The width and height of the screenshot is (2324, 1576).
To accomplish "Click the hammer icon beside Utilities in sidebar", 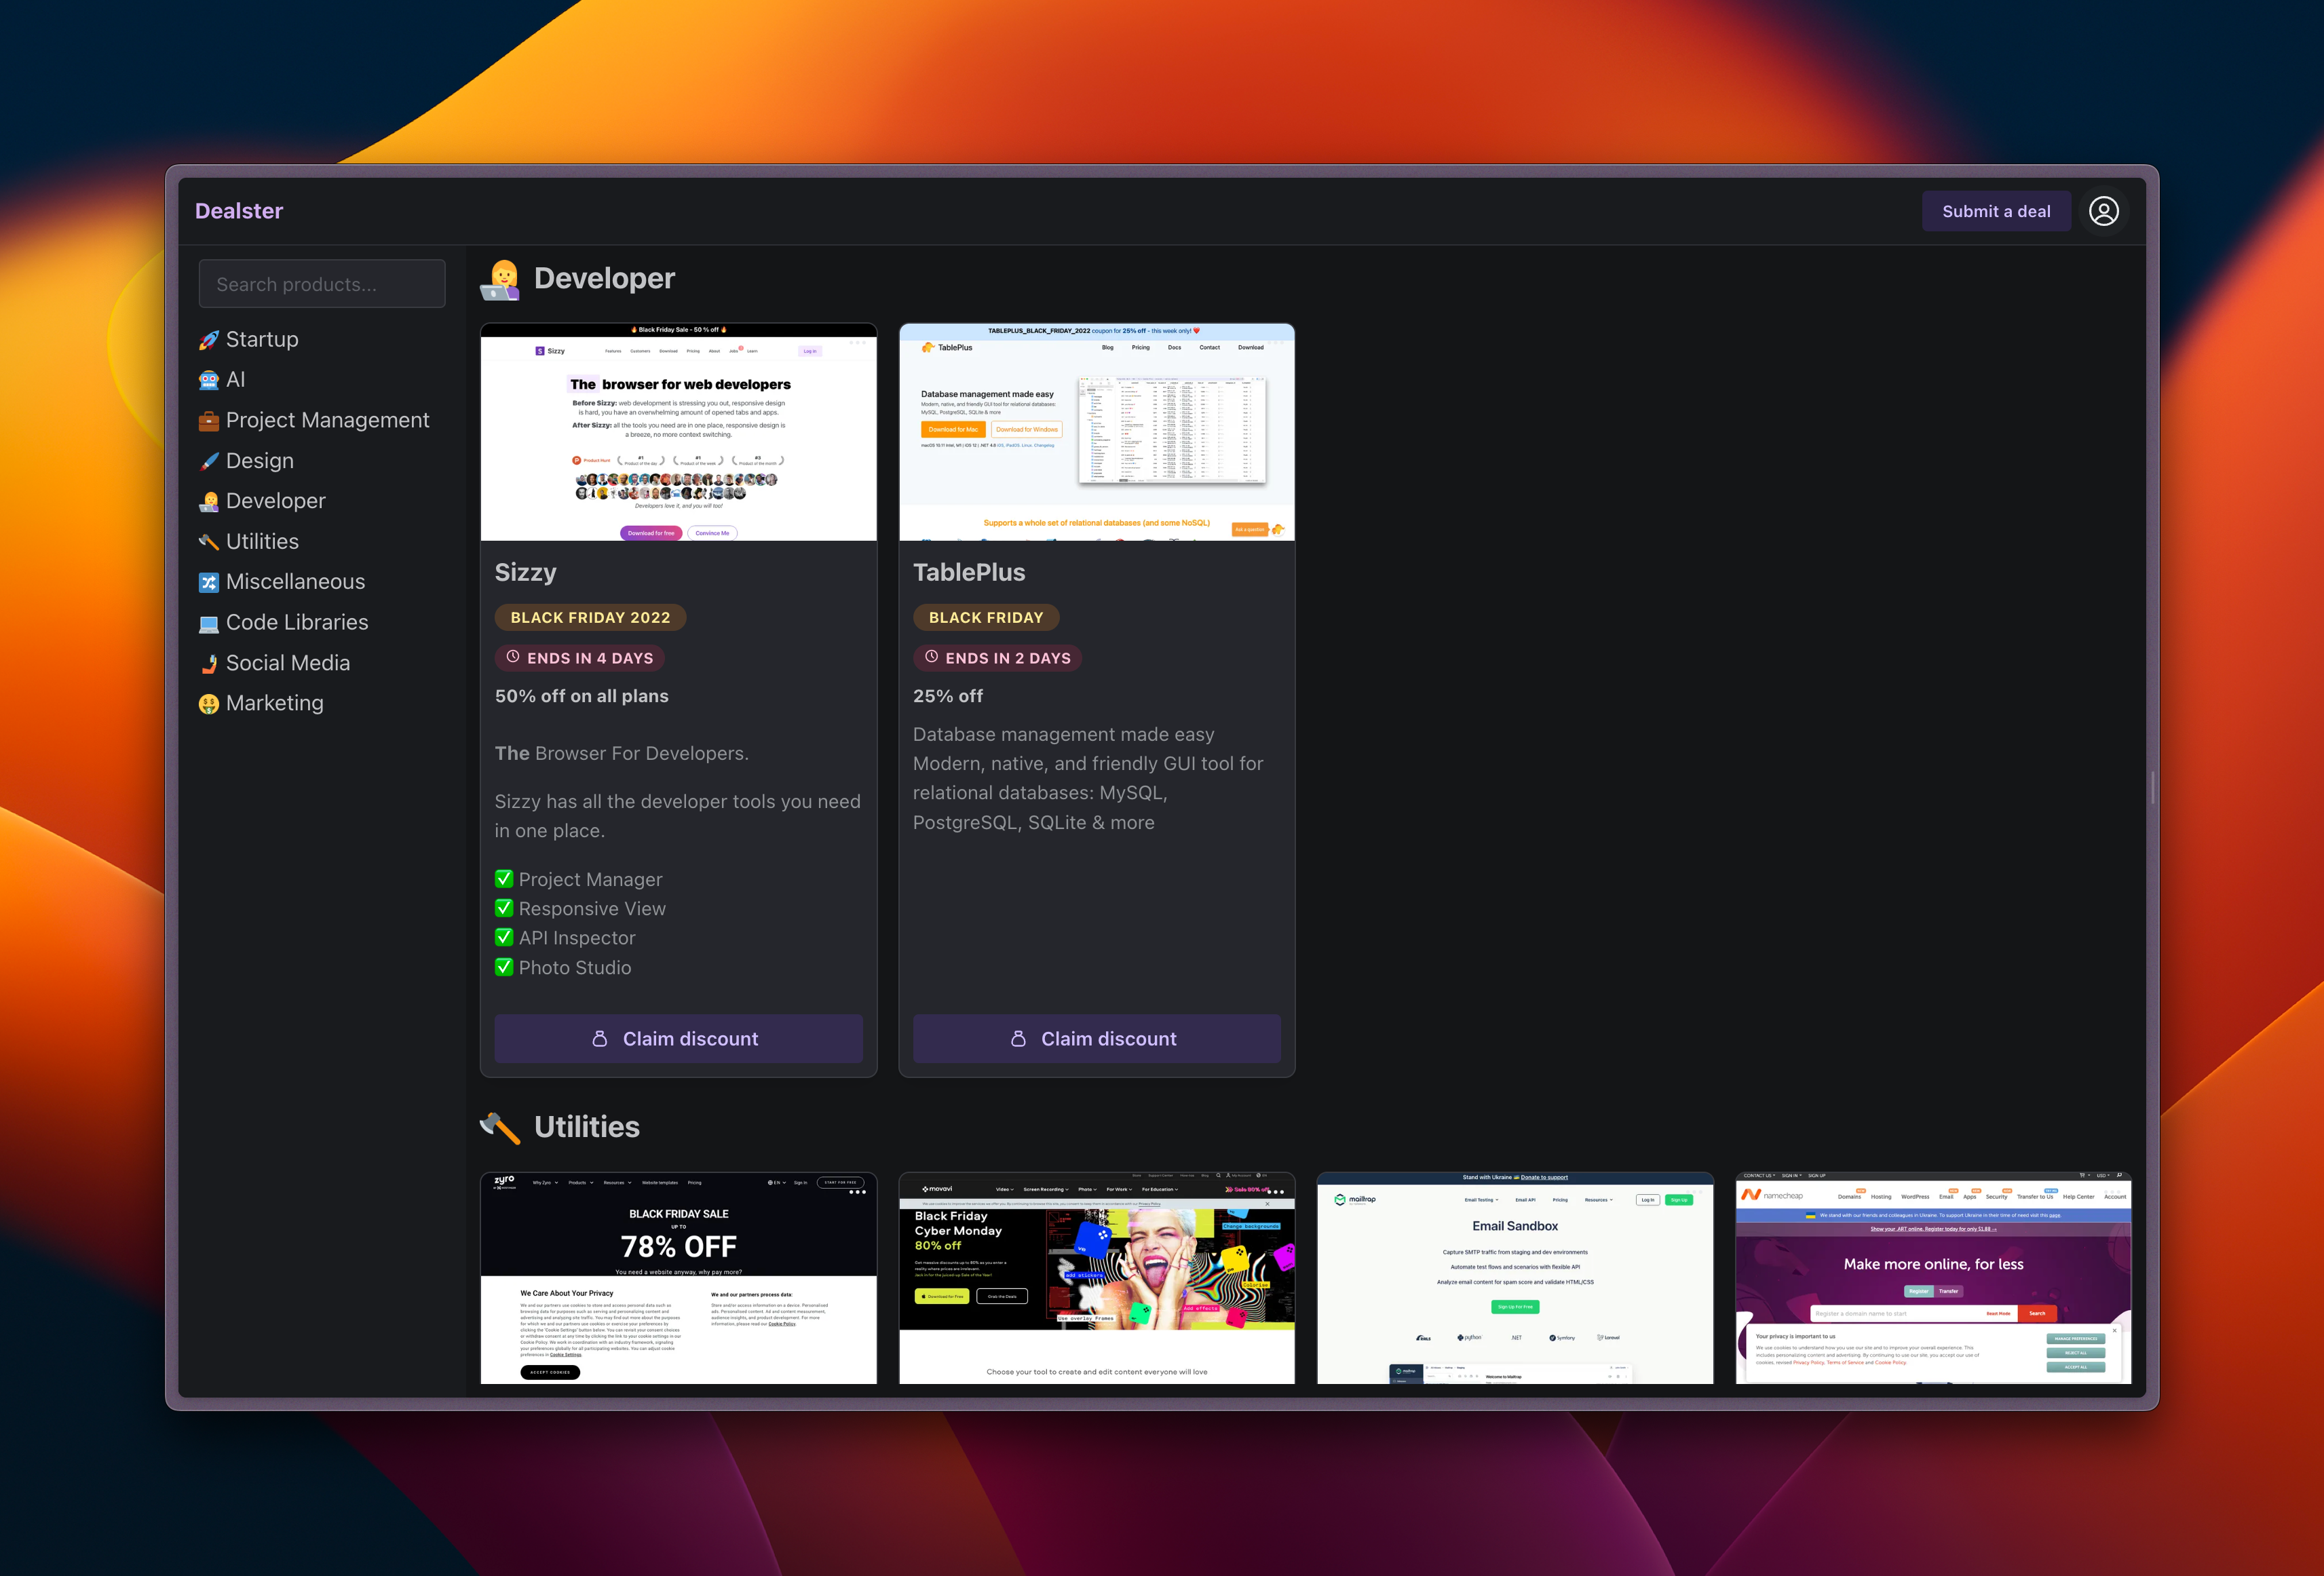I will coord(208,542).
